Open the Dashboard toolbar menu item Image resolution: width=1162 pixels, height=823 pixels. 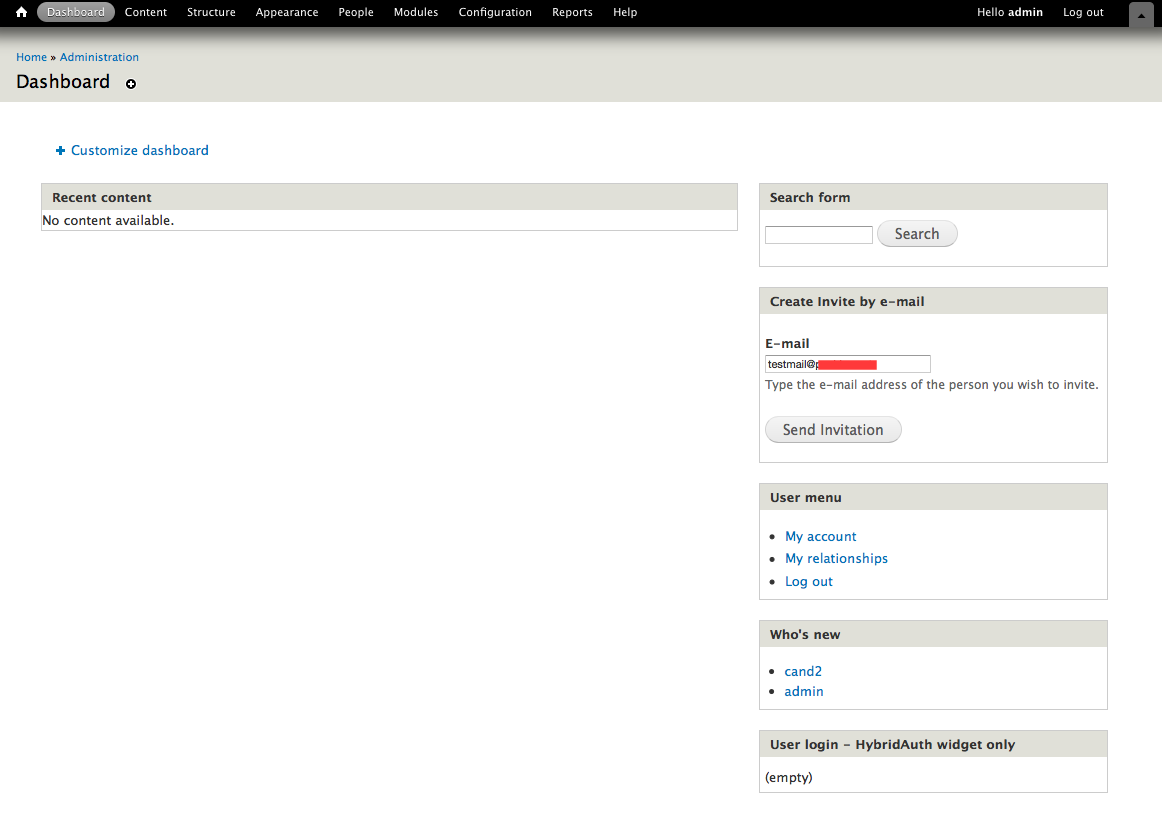(76, 12)
